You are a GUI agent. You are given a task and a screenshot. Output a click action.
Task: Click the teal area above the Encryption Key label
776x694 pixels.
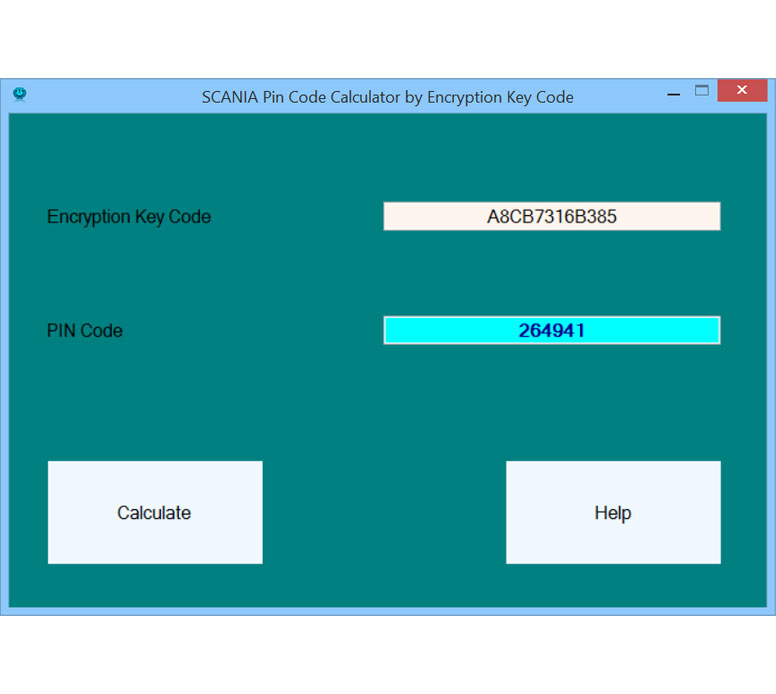coord(128,160)
